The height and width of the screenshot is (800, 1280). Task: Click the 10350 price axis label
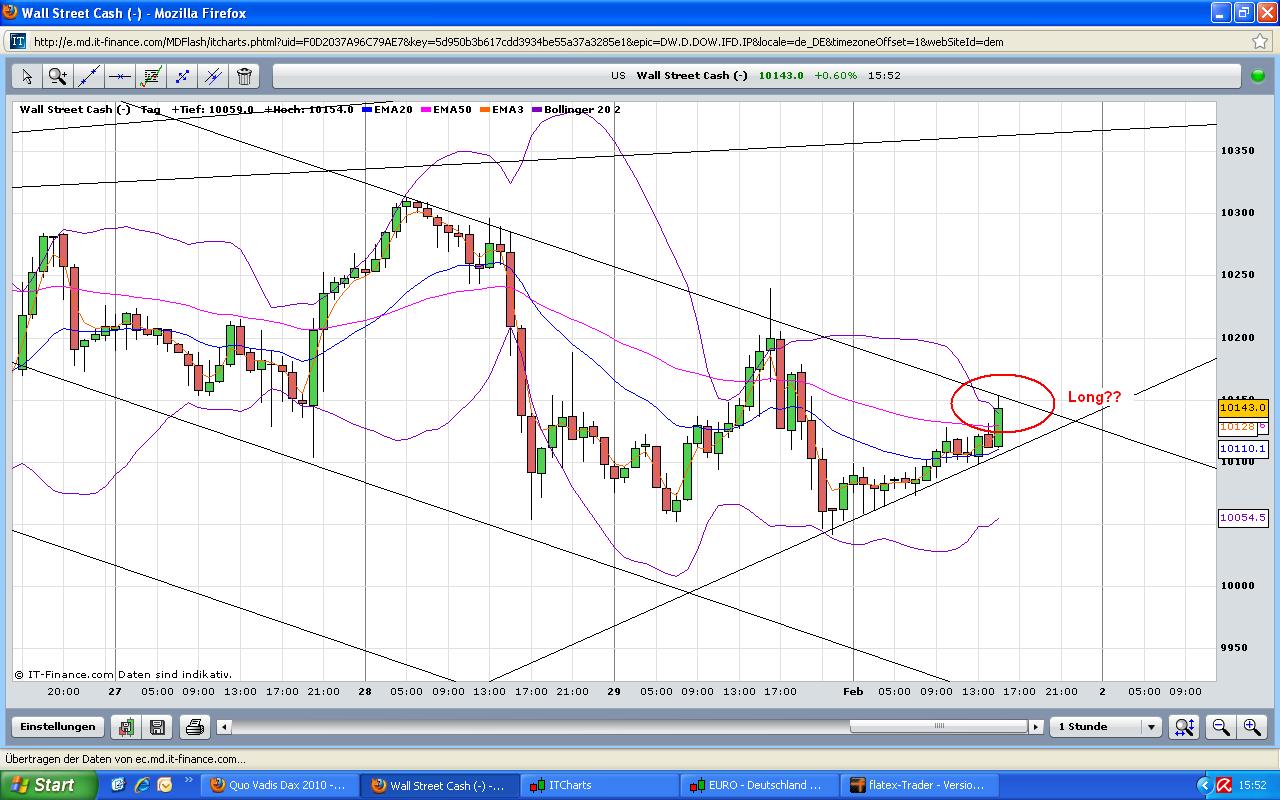[x=1237, y=150]
